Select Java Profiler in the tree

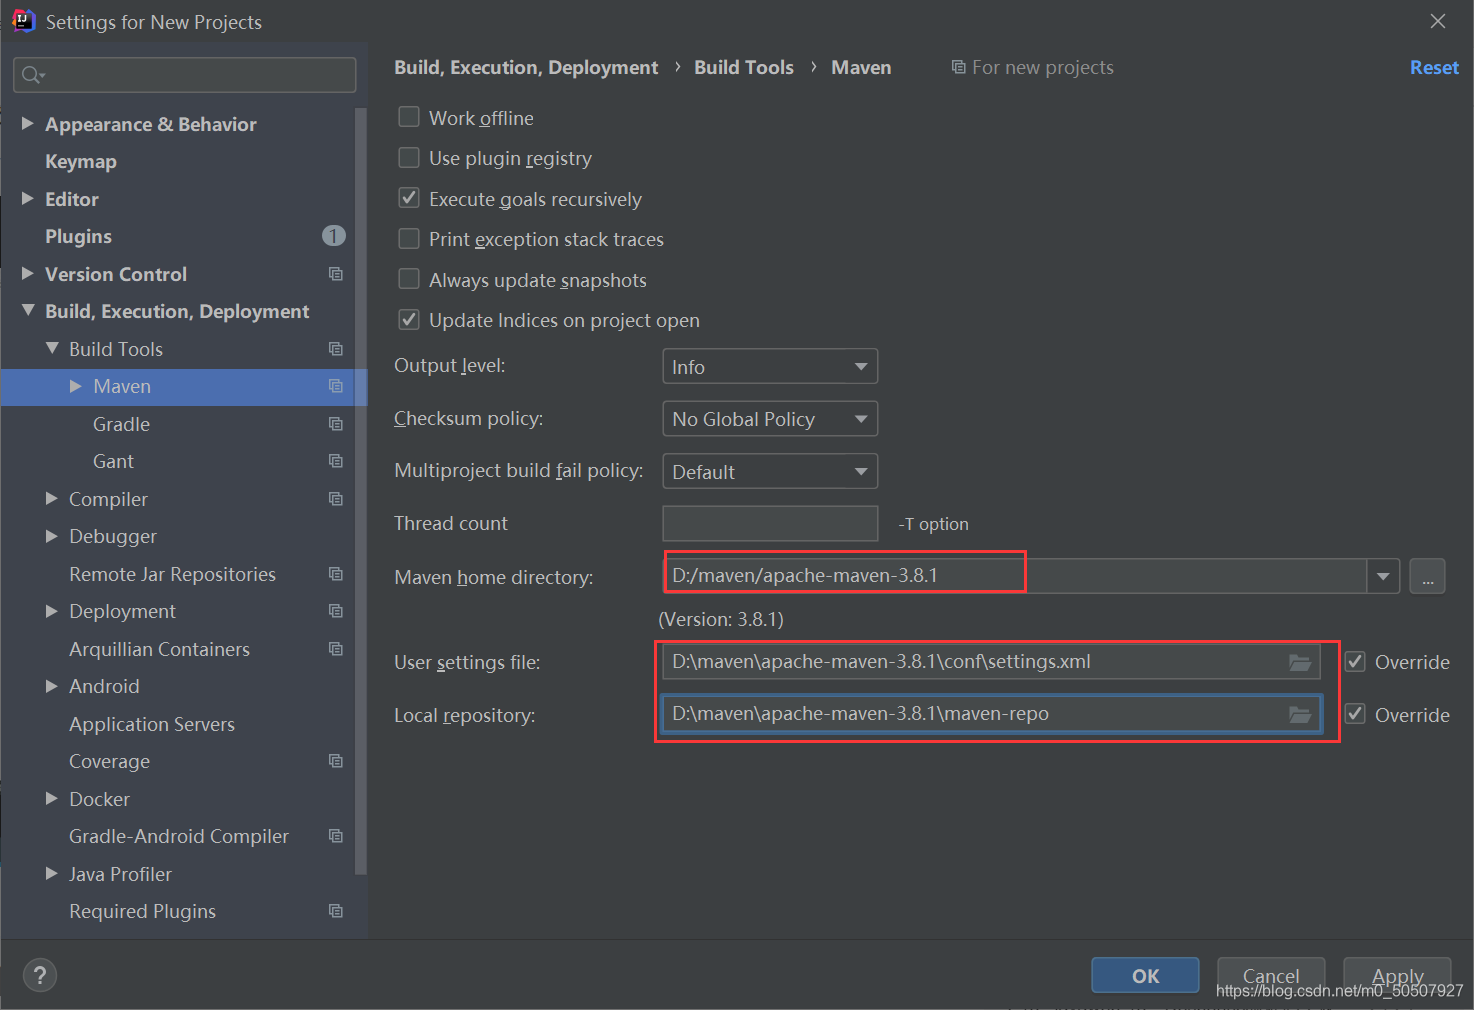(120, 874)
